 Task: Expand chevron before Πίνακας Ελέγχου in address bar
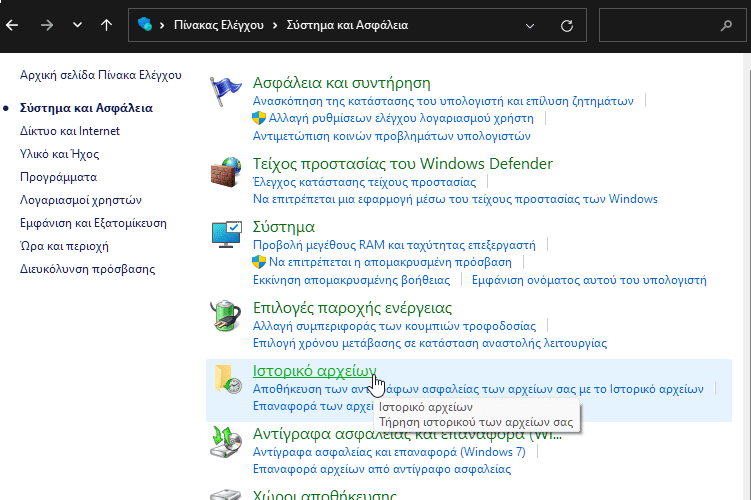pos(162,25)
